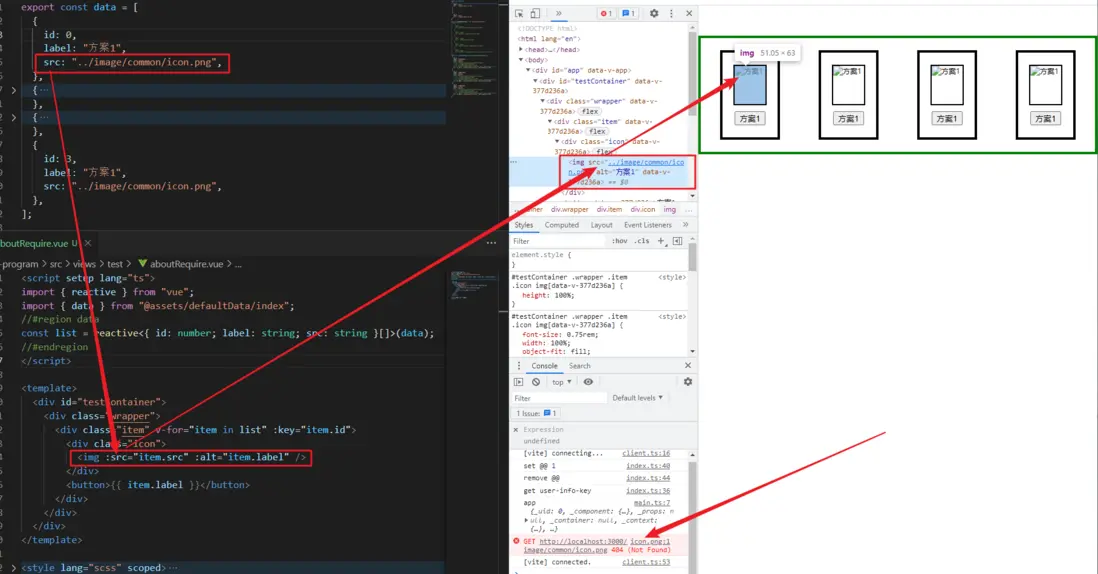Close the DevTools panel

coord(689,13)
